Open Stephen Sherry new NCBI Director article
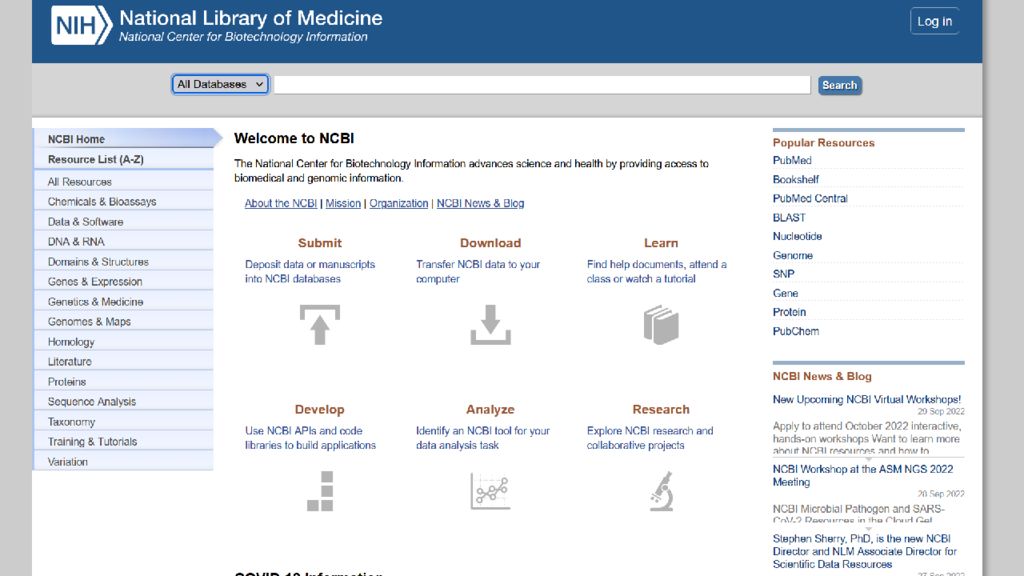This screenshot has height=576, width=1024. click(865, 551)
